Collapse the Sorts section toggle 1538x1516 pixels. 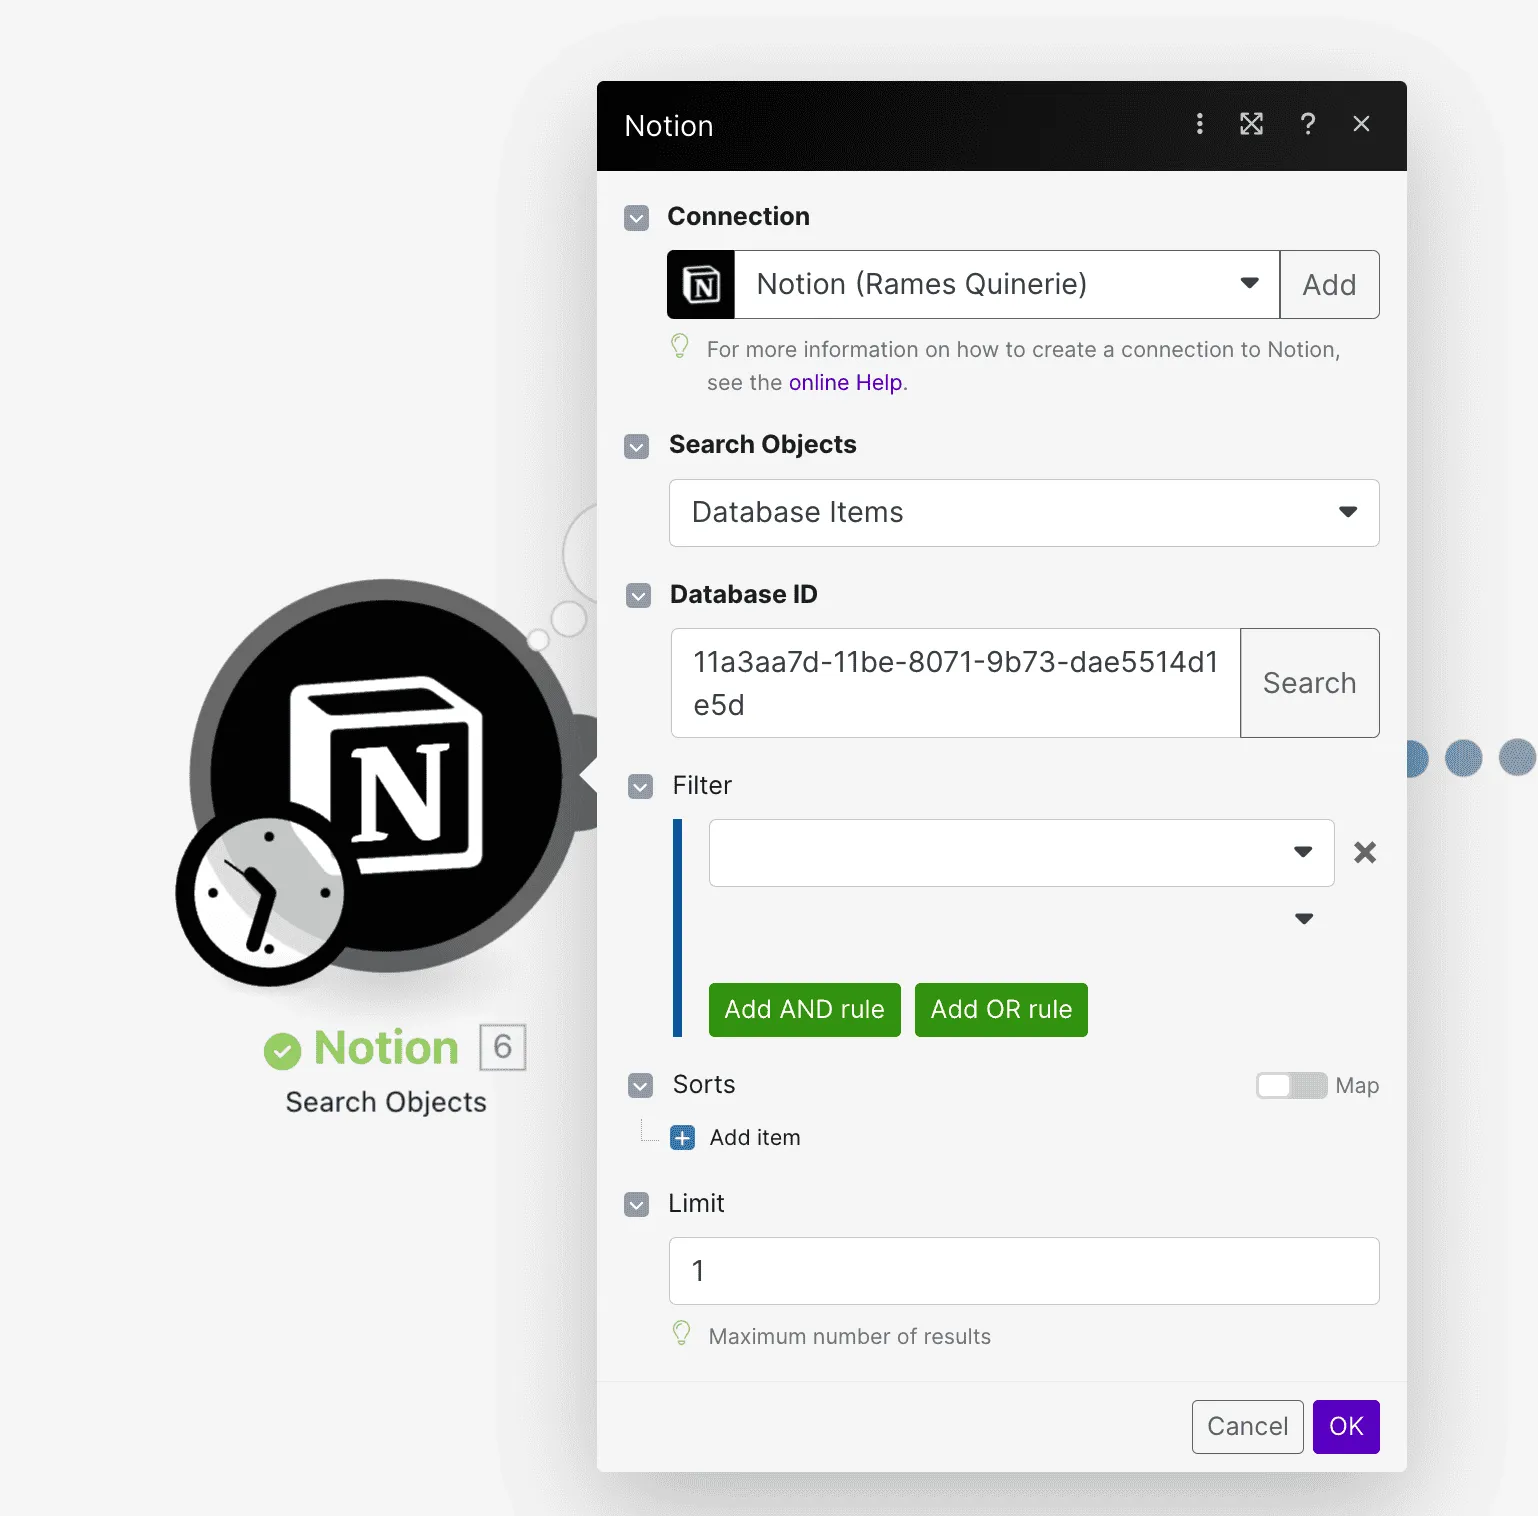[x=641, y=1086]
